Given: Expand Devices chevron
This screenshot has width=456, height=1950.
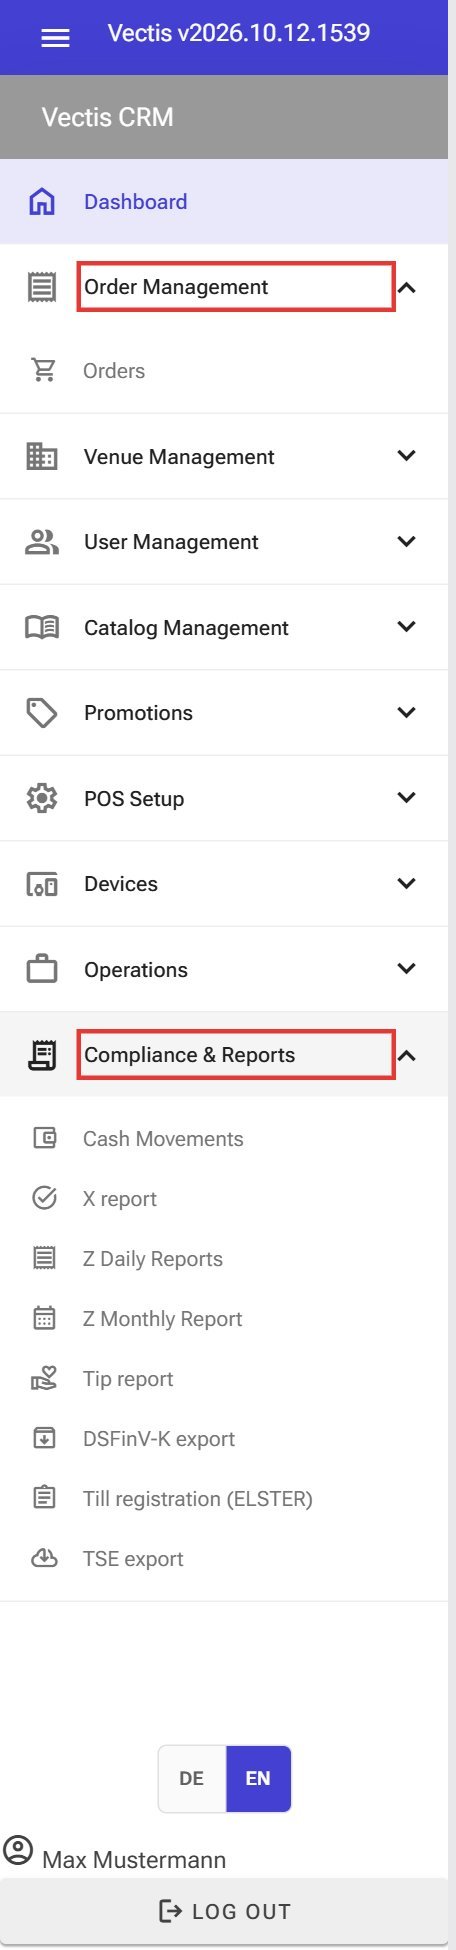Looking at the screenshot, I should coord(406,884).
